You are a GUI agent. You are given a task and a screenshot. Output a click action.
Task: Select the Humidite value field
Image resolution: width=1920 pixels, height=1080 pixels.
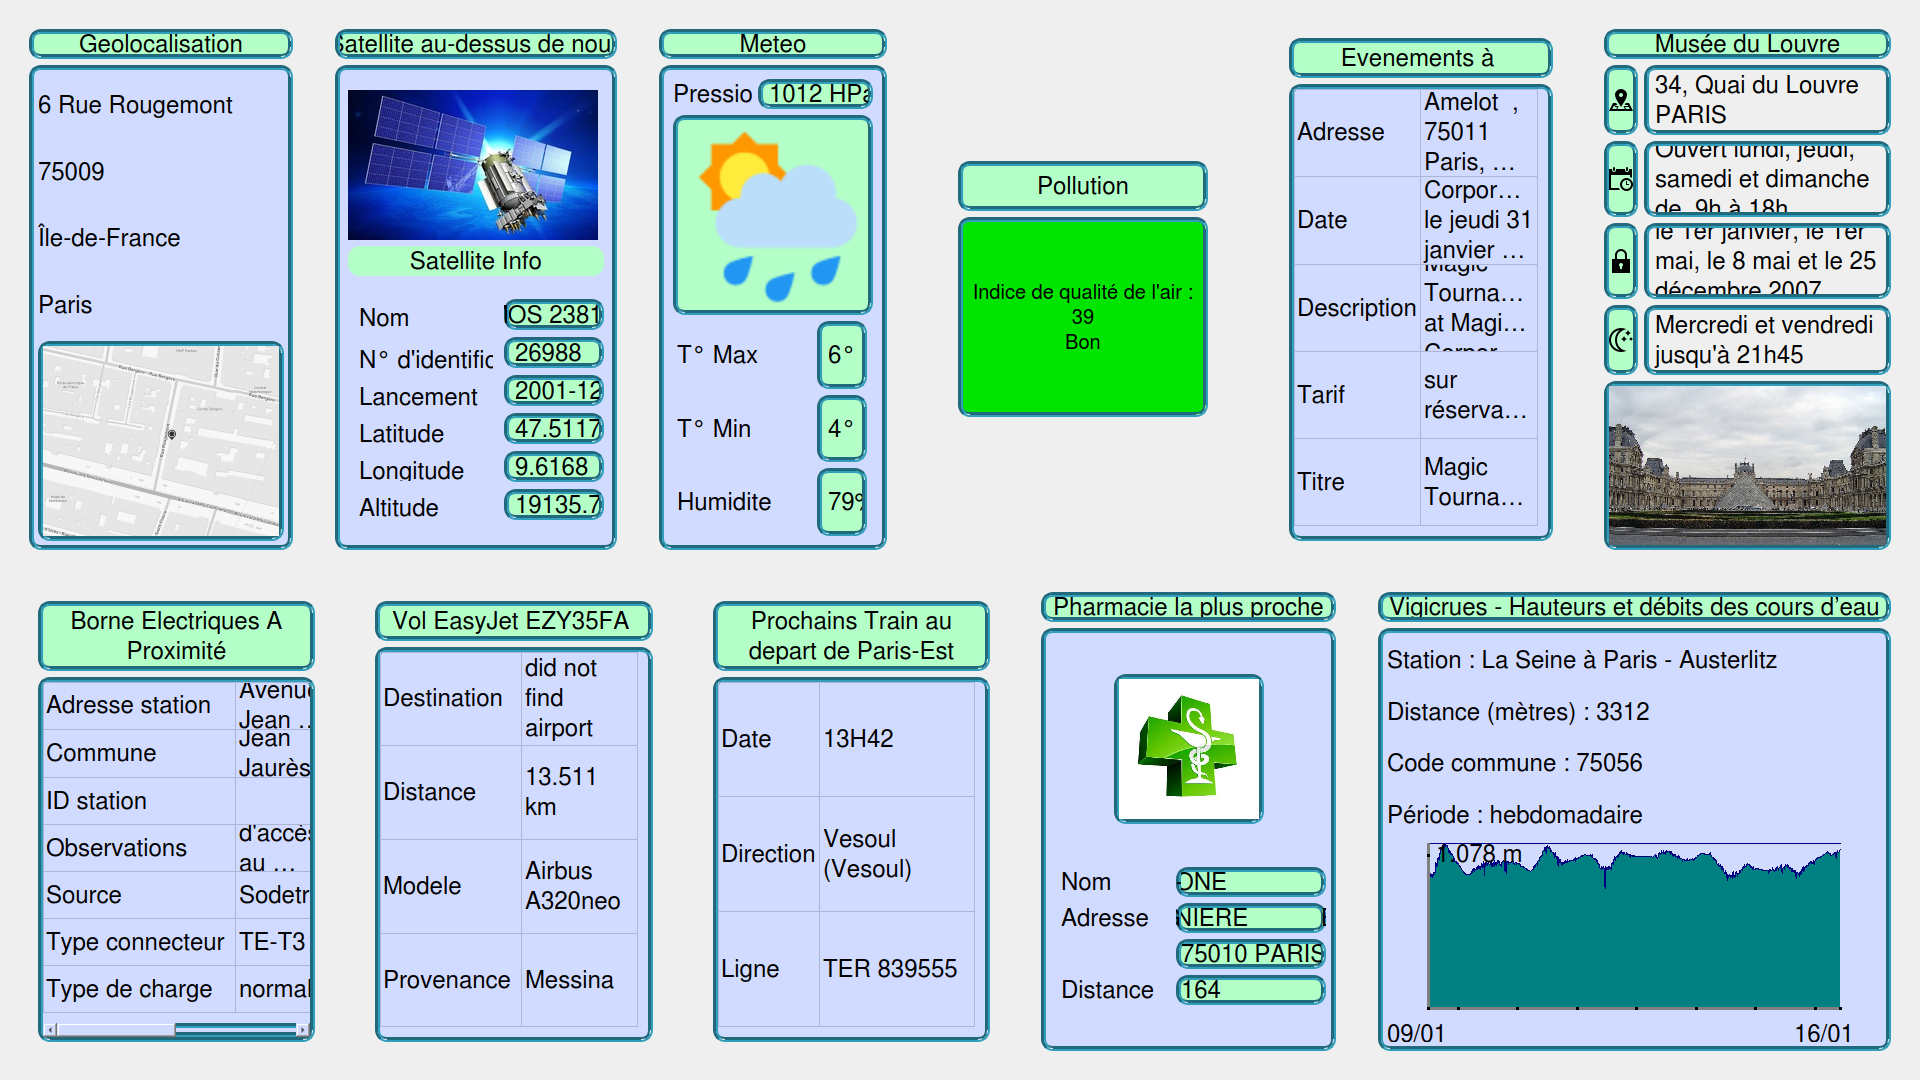point(841,502)
